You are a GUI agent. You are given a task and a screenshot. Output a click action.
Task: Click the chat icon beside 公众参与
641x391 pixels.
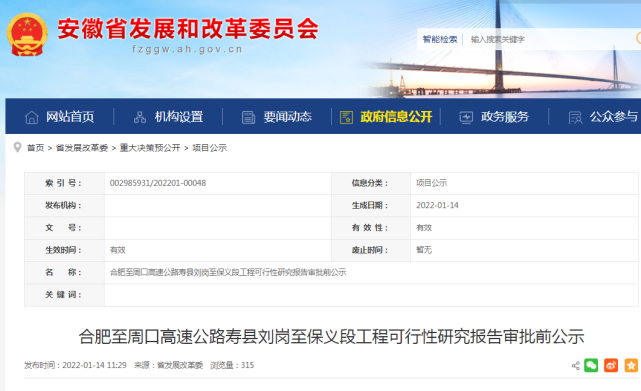click(x=575, y=117)
